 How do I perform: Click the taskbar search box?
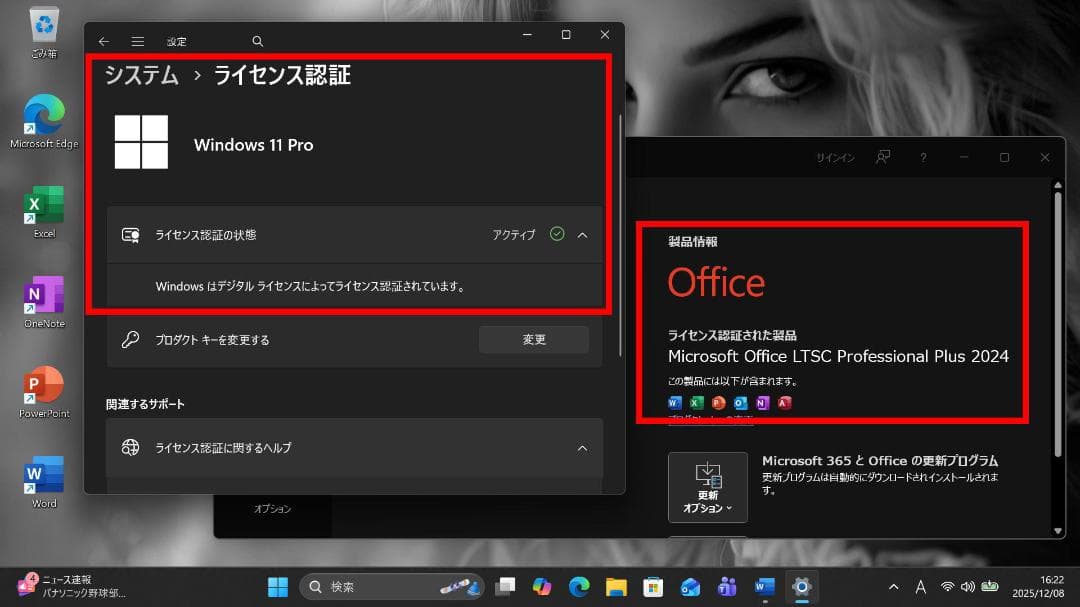click(390, 586)
